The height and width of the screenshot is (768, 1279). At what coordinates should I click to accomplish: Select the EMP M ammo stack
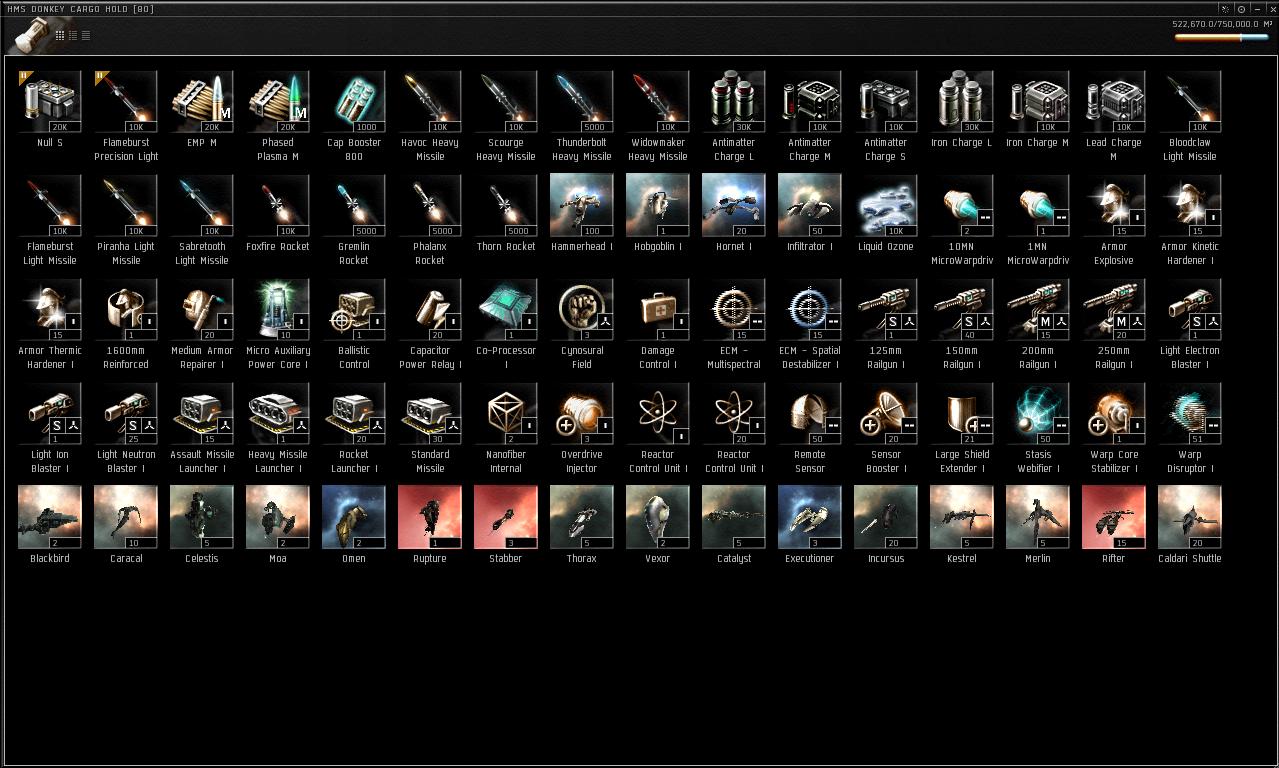tap(202, 101)
